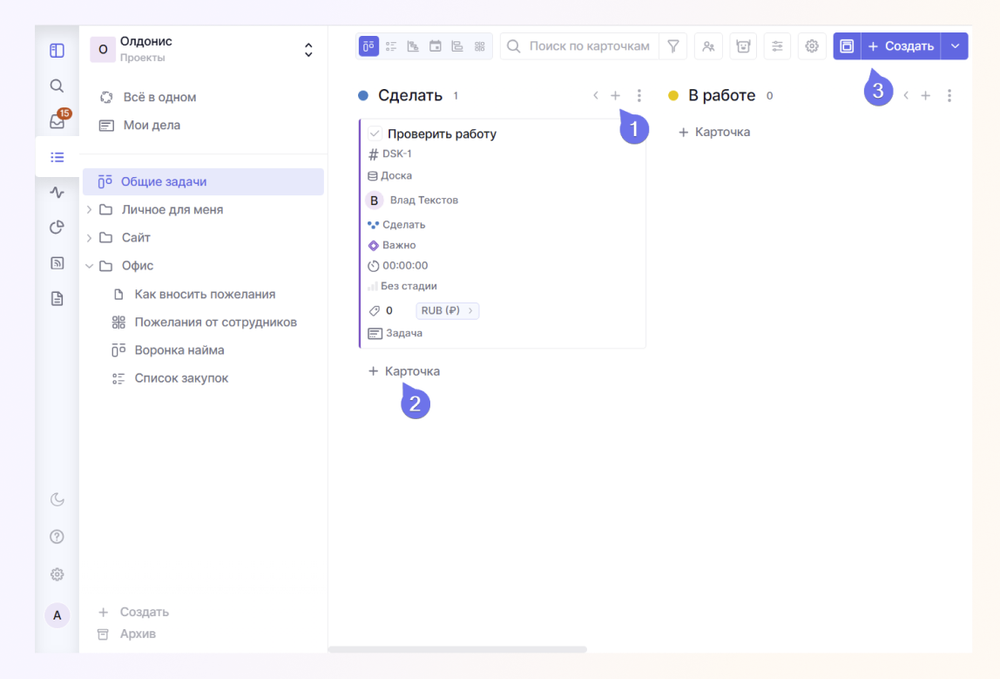
Task: Select 'Воронка найма' board in the tree
Action: [179, 350]
